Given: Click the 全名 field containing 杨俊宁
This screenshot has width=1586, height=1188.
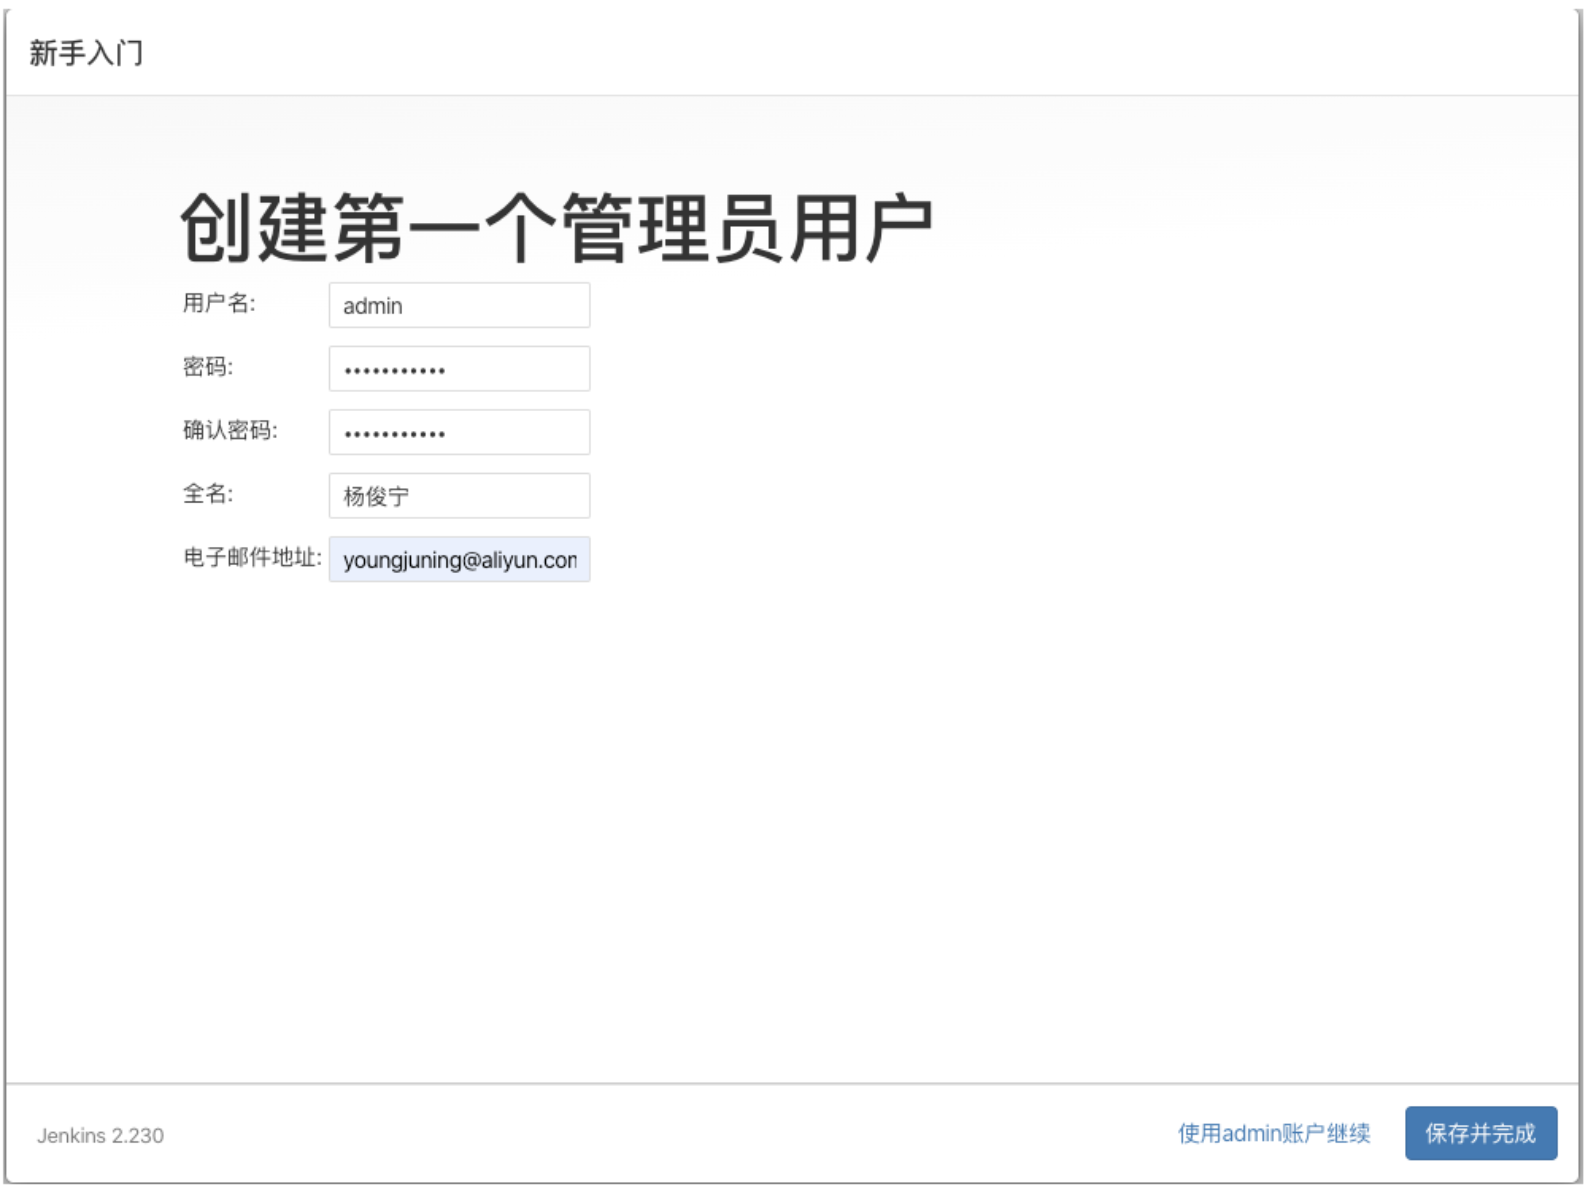Looking at the screenshot, I should coord(459,496).
